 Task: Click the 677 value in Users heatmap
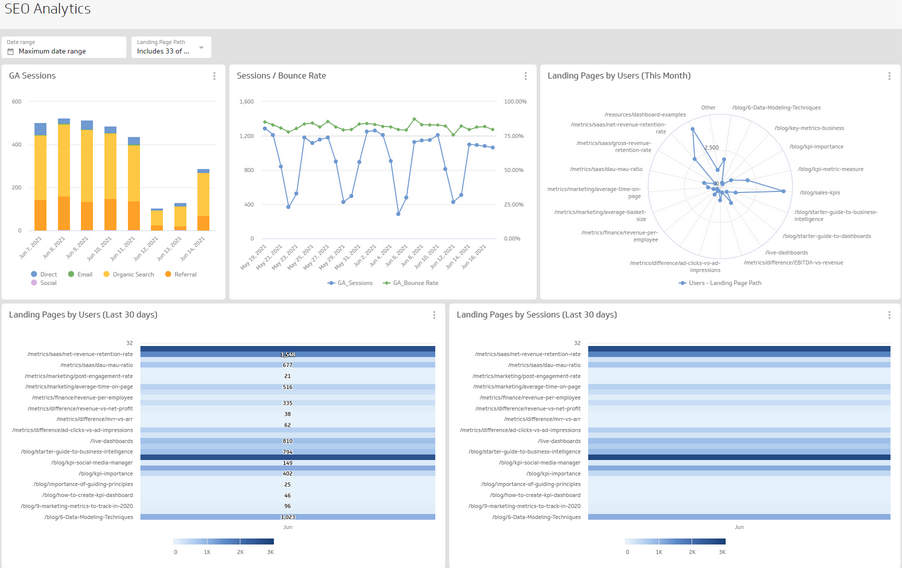coord(288,365)
